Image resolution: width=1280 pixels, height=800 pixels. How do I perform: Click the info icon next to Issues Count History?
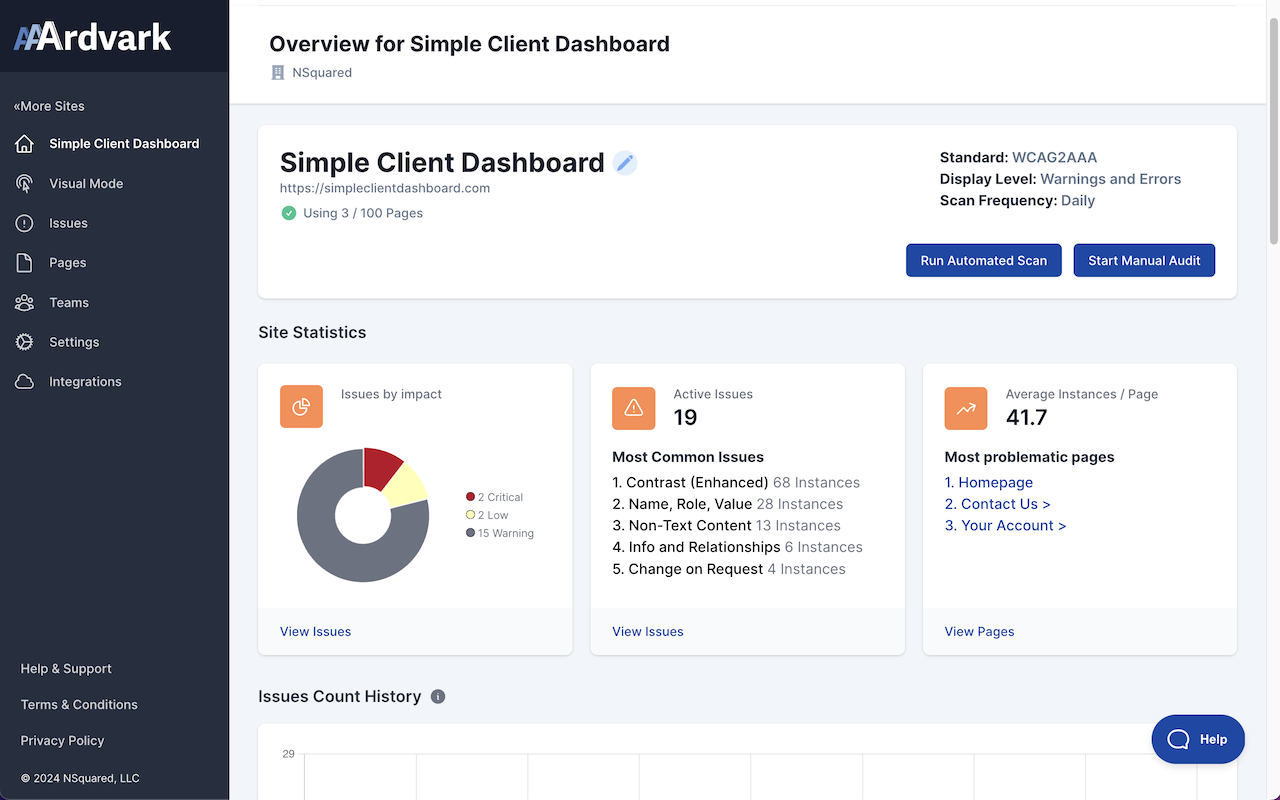(x=438, y=697)
